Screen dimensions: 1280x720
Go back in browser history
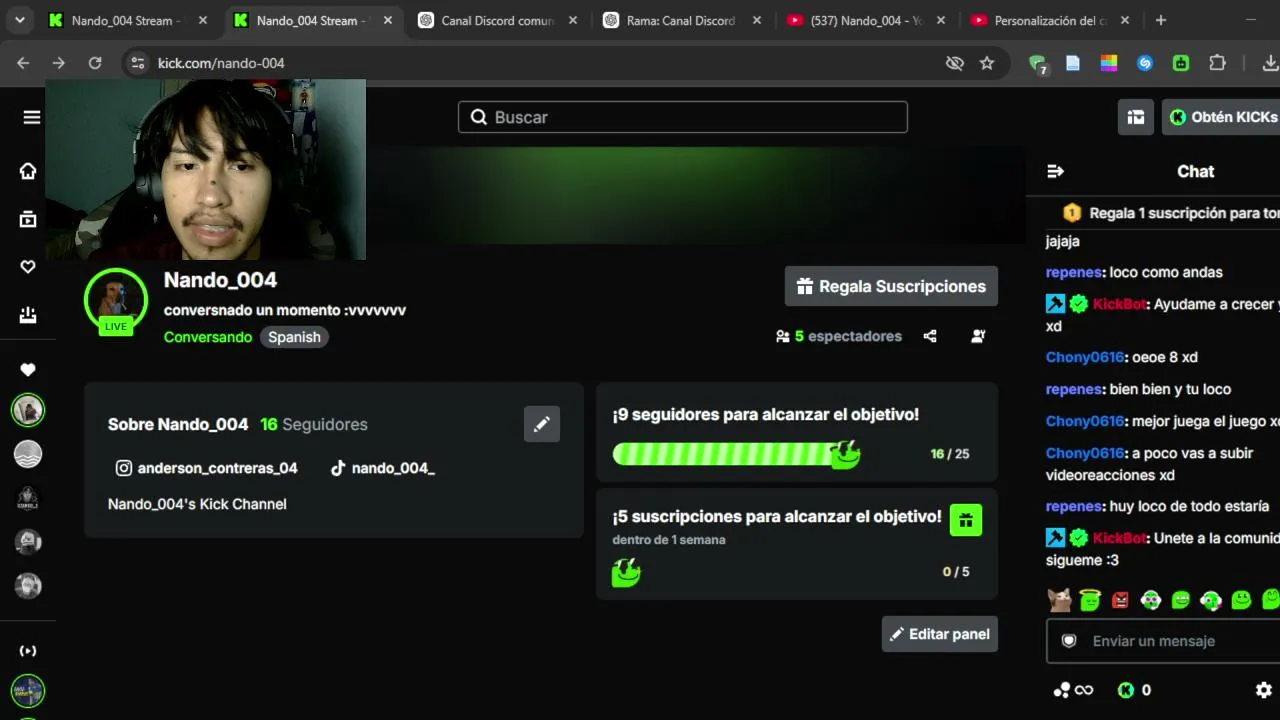(x=23, y=63)
